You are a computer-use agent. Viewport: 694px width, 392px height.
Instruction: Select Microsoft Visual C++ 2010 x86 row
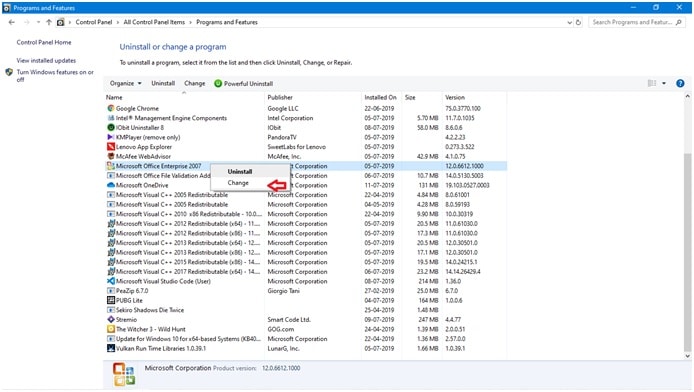point(305,214)
